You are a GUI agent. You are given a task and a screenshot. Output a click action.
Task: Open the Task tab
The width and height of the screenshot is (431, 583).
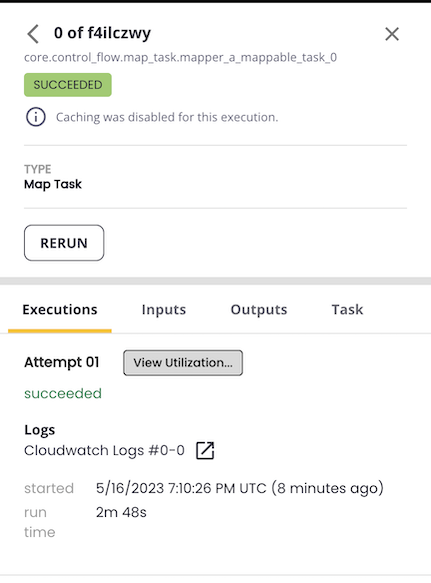[347, 310]
